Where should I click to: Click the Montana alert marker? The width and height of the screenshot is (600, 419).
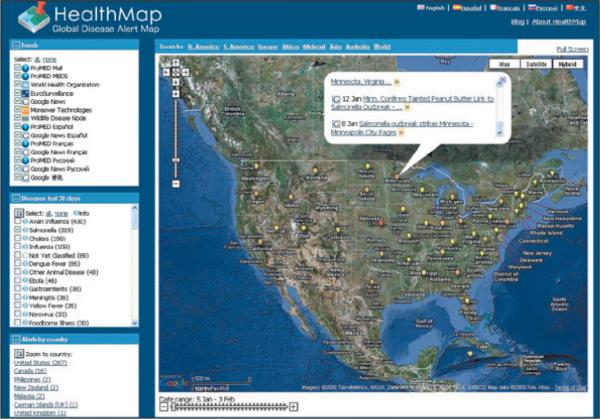(315, 170)
